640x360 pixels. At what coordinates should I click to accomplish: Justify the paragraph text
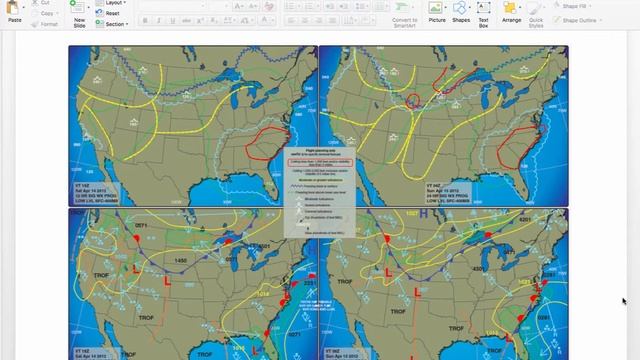click(x=333, y=20)
